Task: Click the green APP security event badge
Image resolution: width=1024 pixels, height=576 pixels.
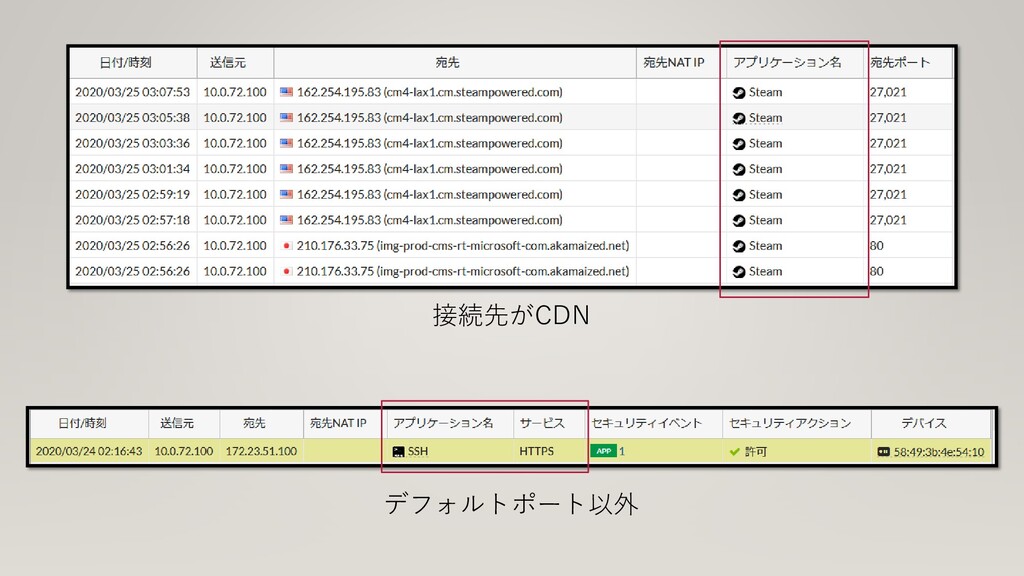Action: 603,451
